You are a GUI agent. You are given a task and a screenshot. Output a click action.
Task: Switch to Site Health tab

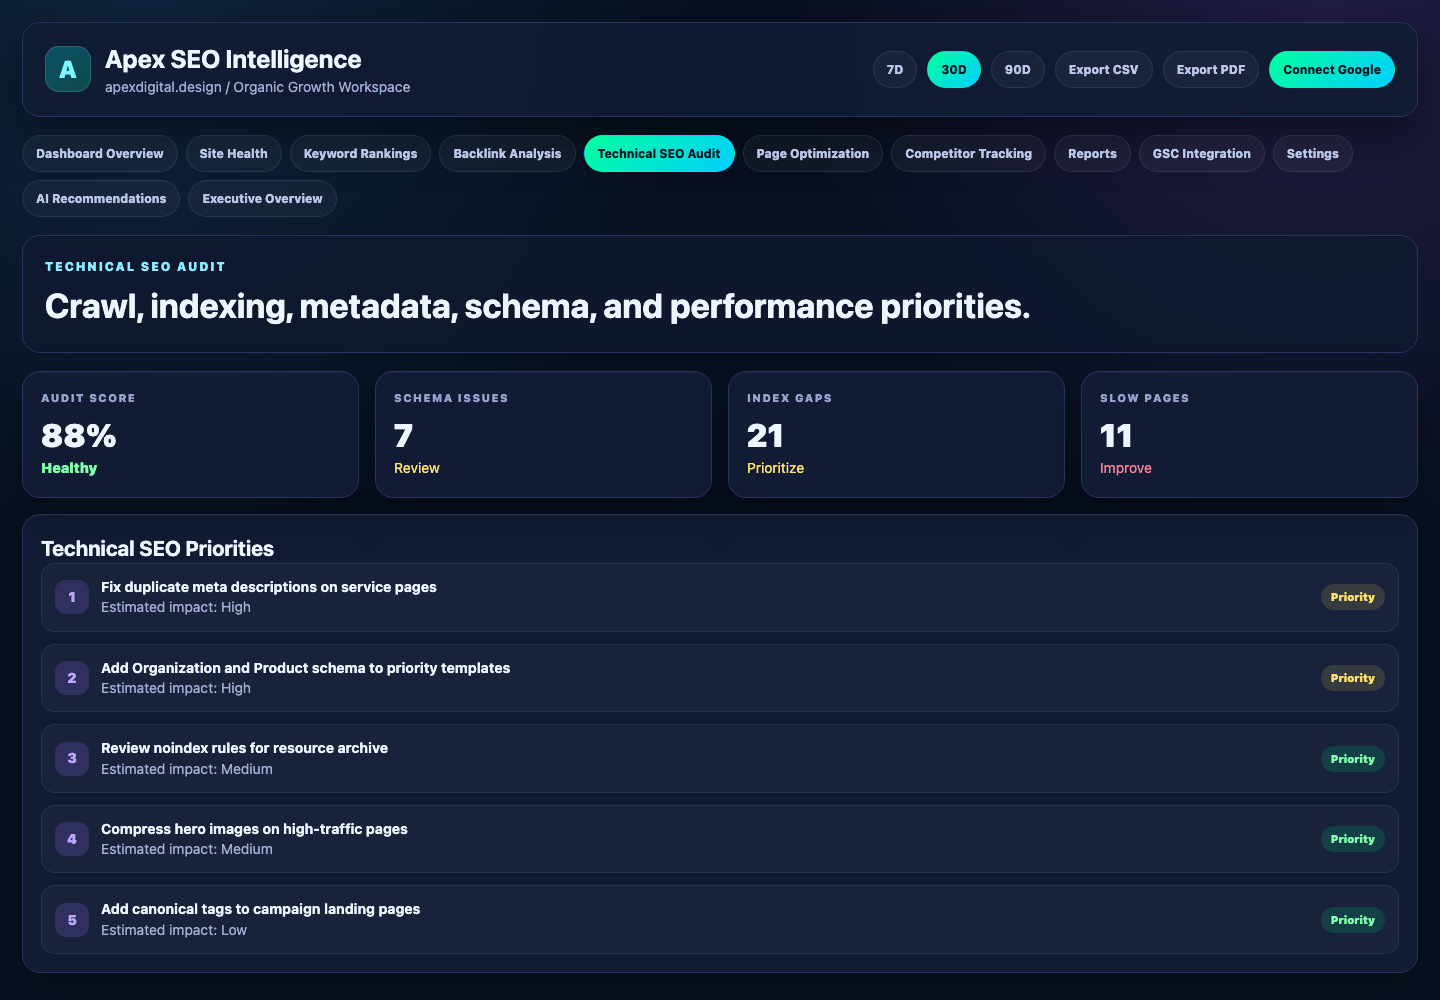coord(234,154)
